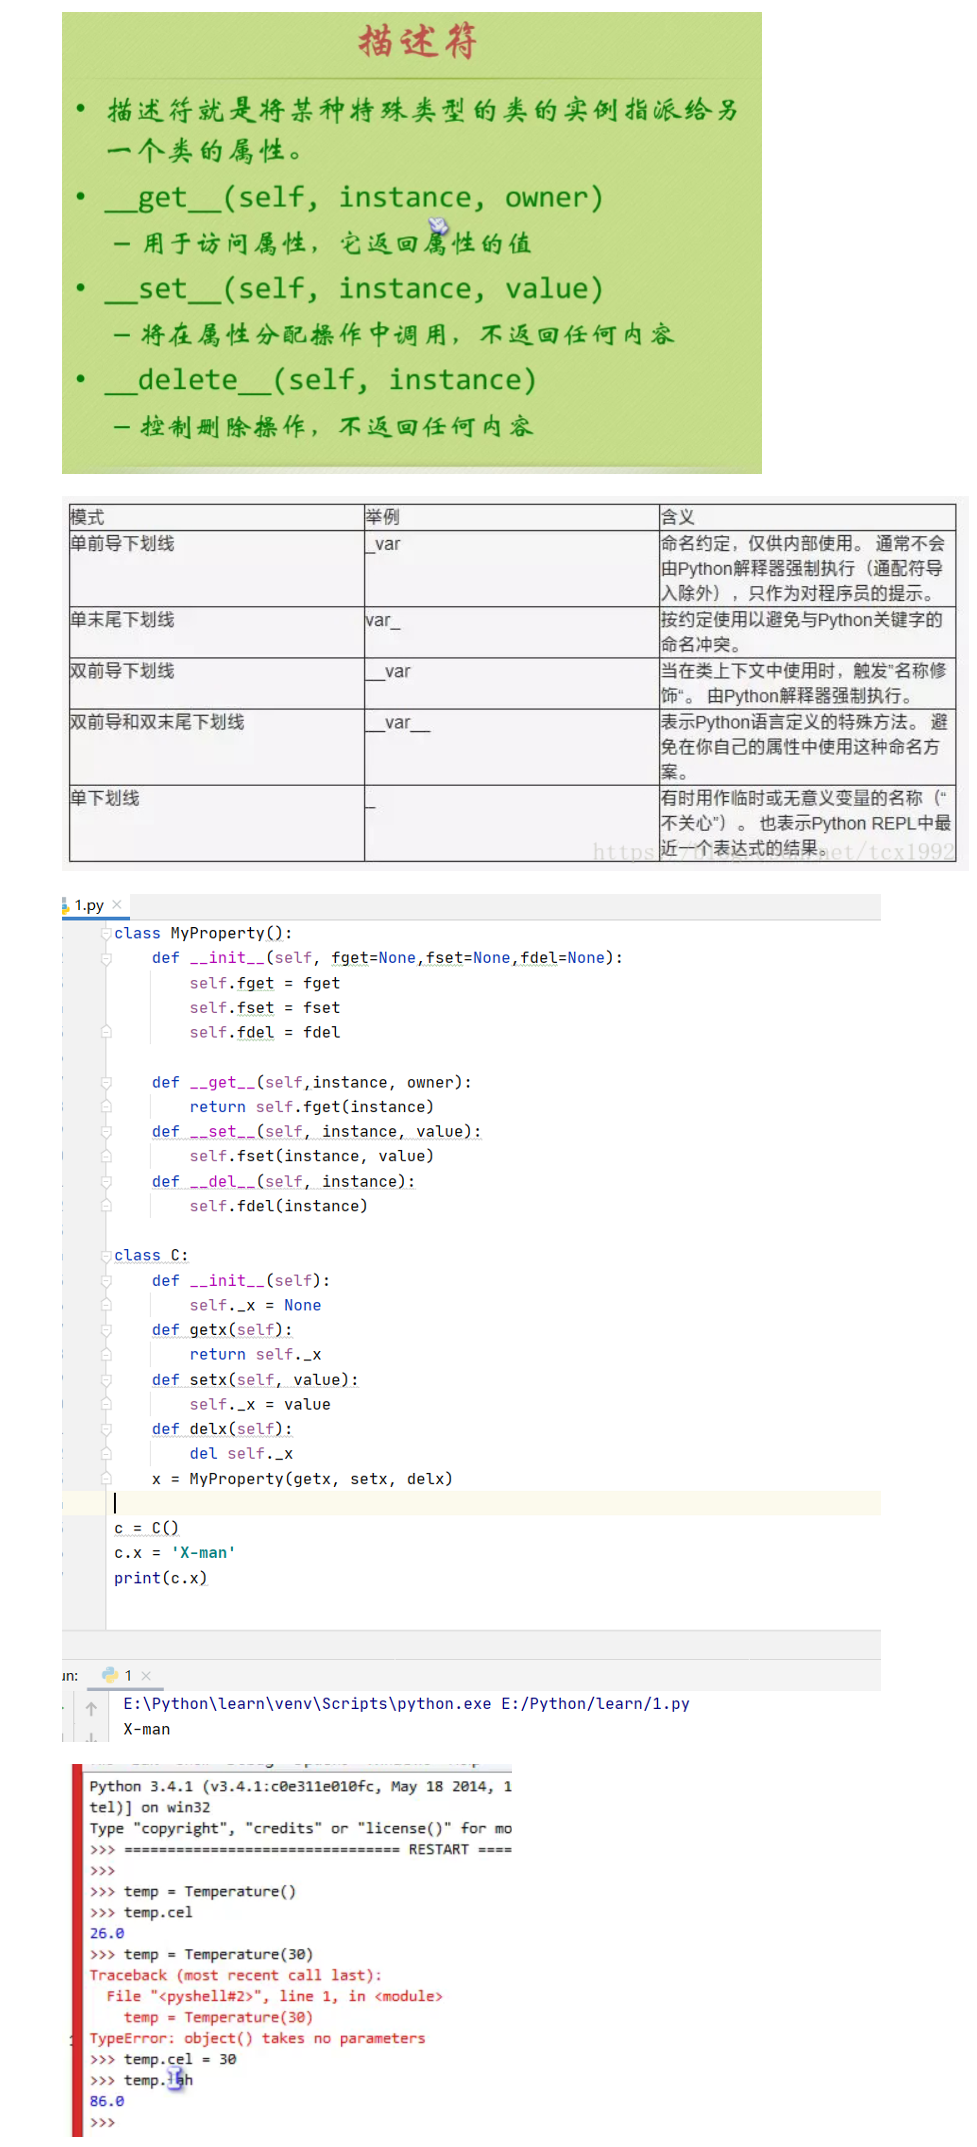The image size is (977, 2147).
Task: Click the empty caret line below MyProperty assignment
Action: tap(494, 1503)
